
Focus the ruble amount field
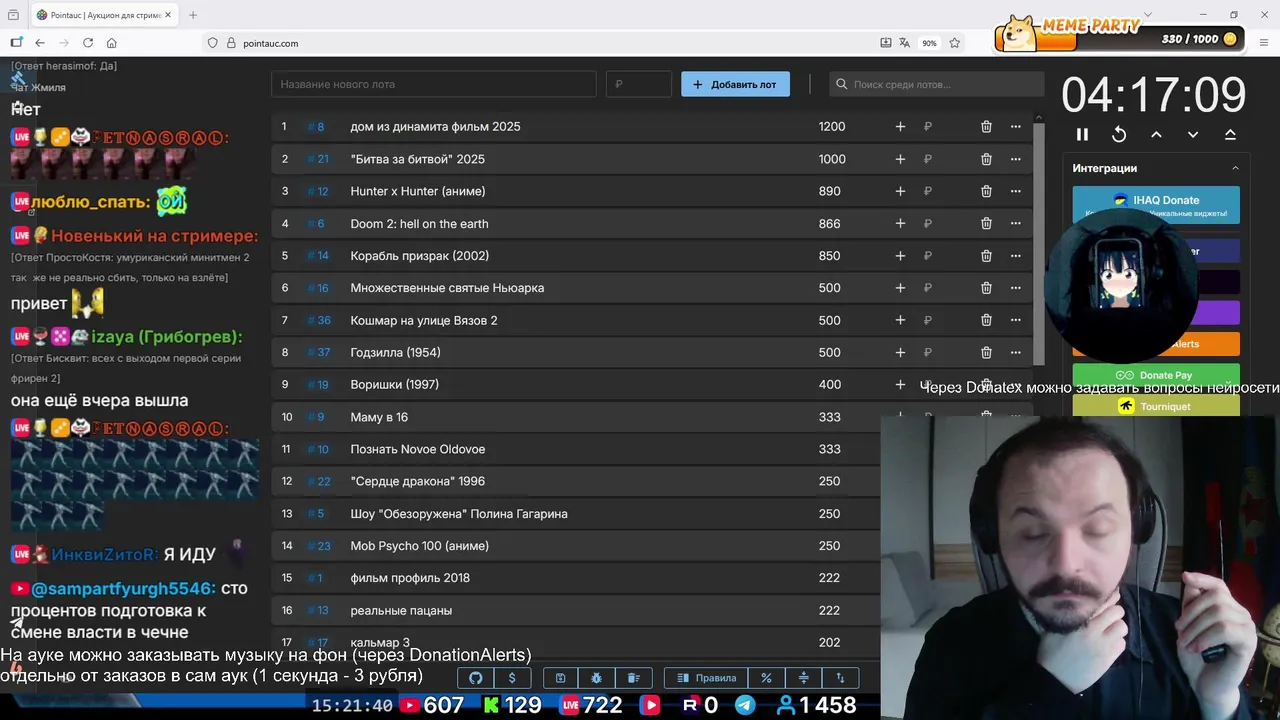pos(638,84)
